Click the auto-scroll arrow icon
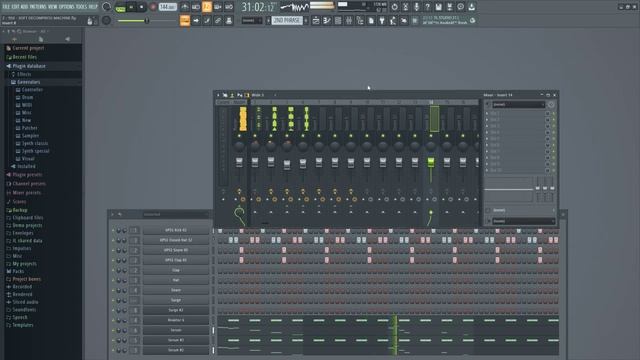Screen dimensions: 640x360 click(196, 20)
